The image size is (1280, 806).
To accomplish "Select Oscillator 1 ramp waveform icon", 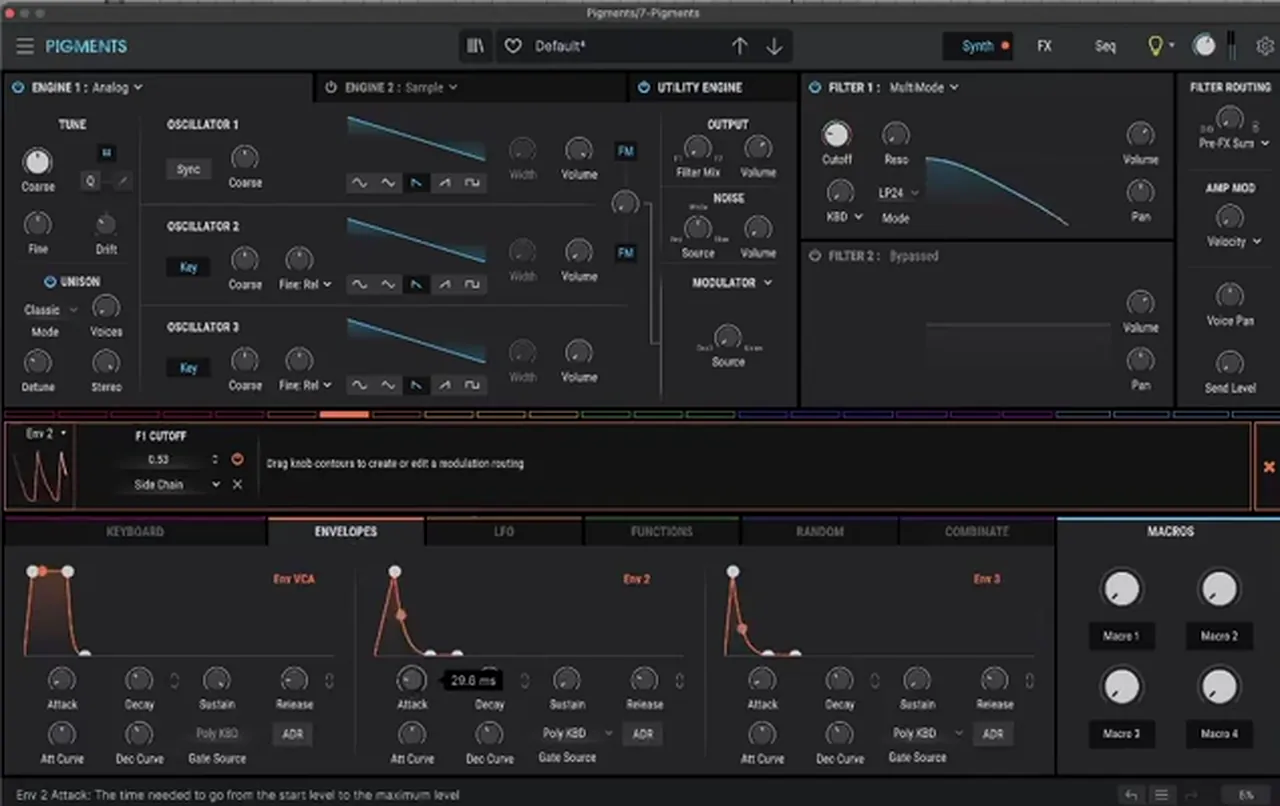I will point(445,183).
